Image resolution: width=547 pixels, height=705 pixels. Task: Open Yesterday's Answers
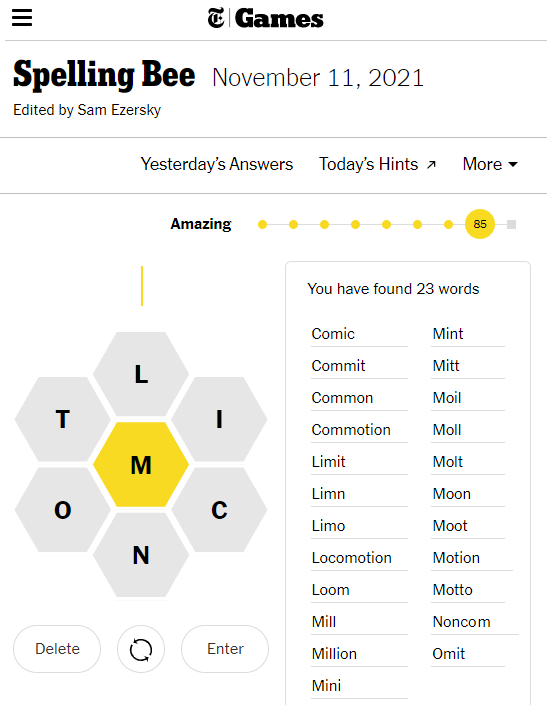tap(217, 164)
